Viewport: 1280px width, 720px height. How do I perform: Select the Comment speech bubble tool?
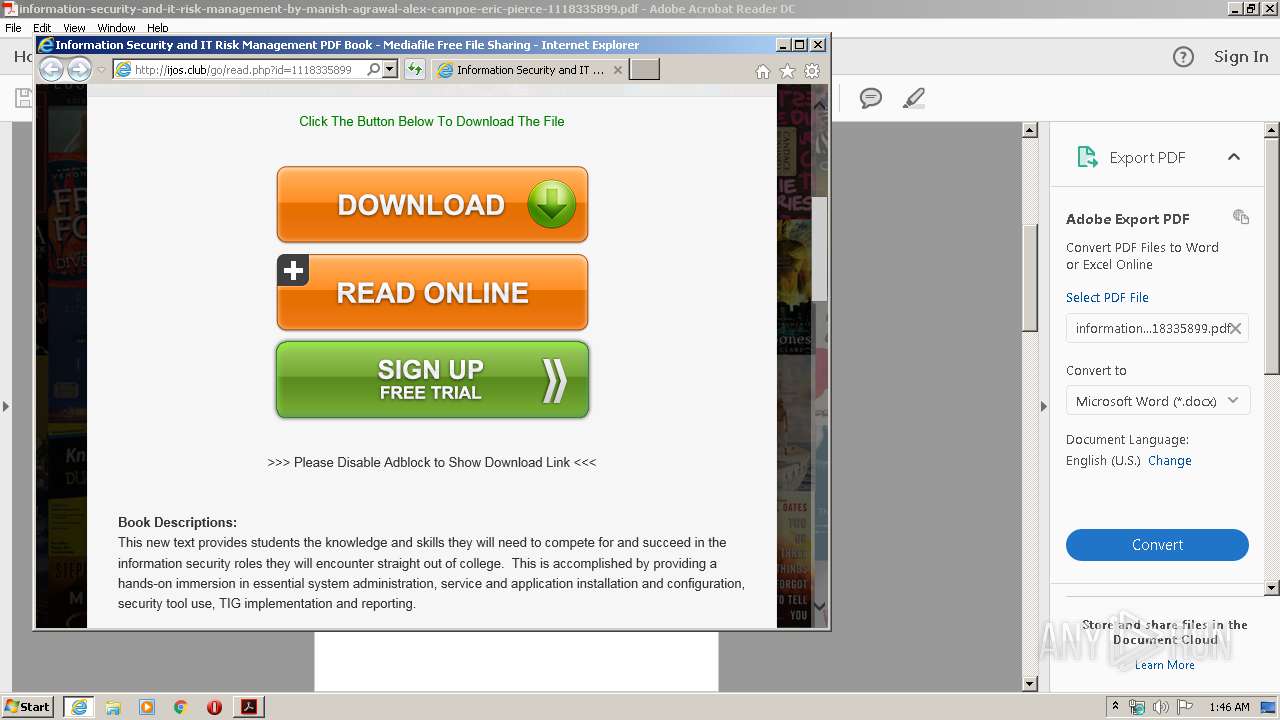[871, 98]
